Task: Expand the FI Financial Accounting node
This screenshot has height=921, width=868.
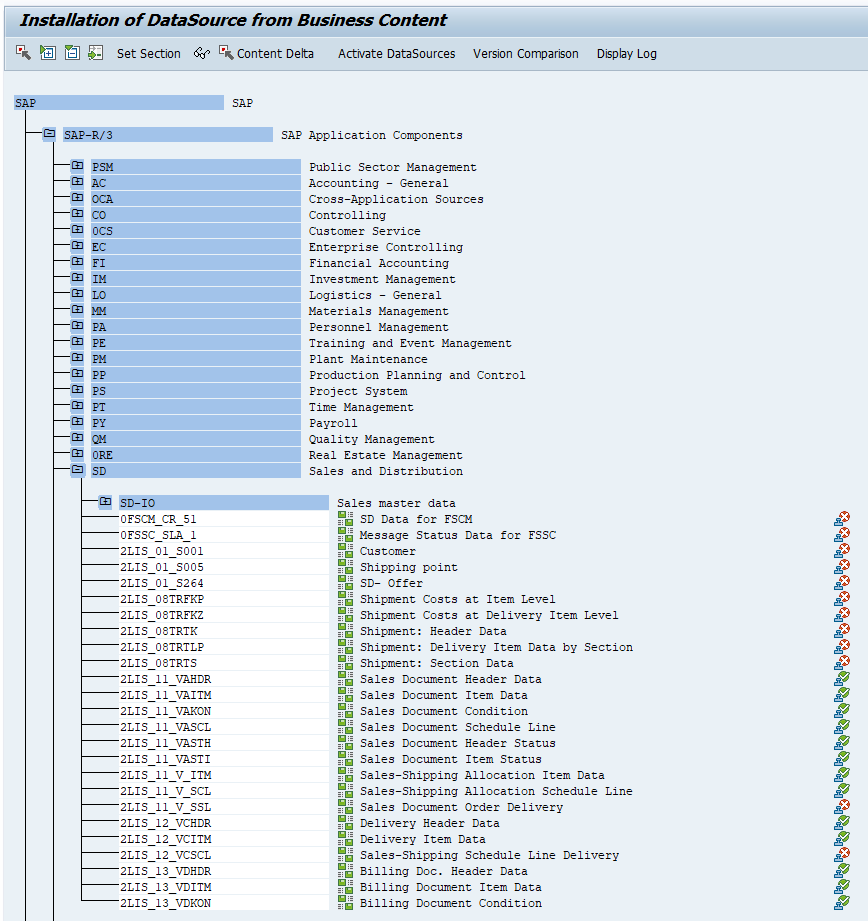Action: [x=77, y=262]
